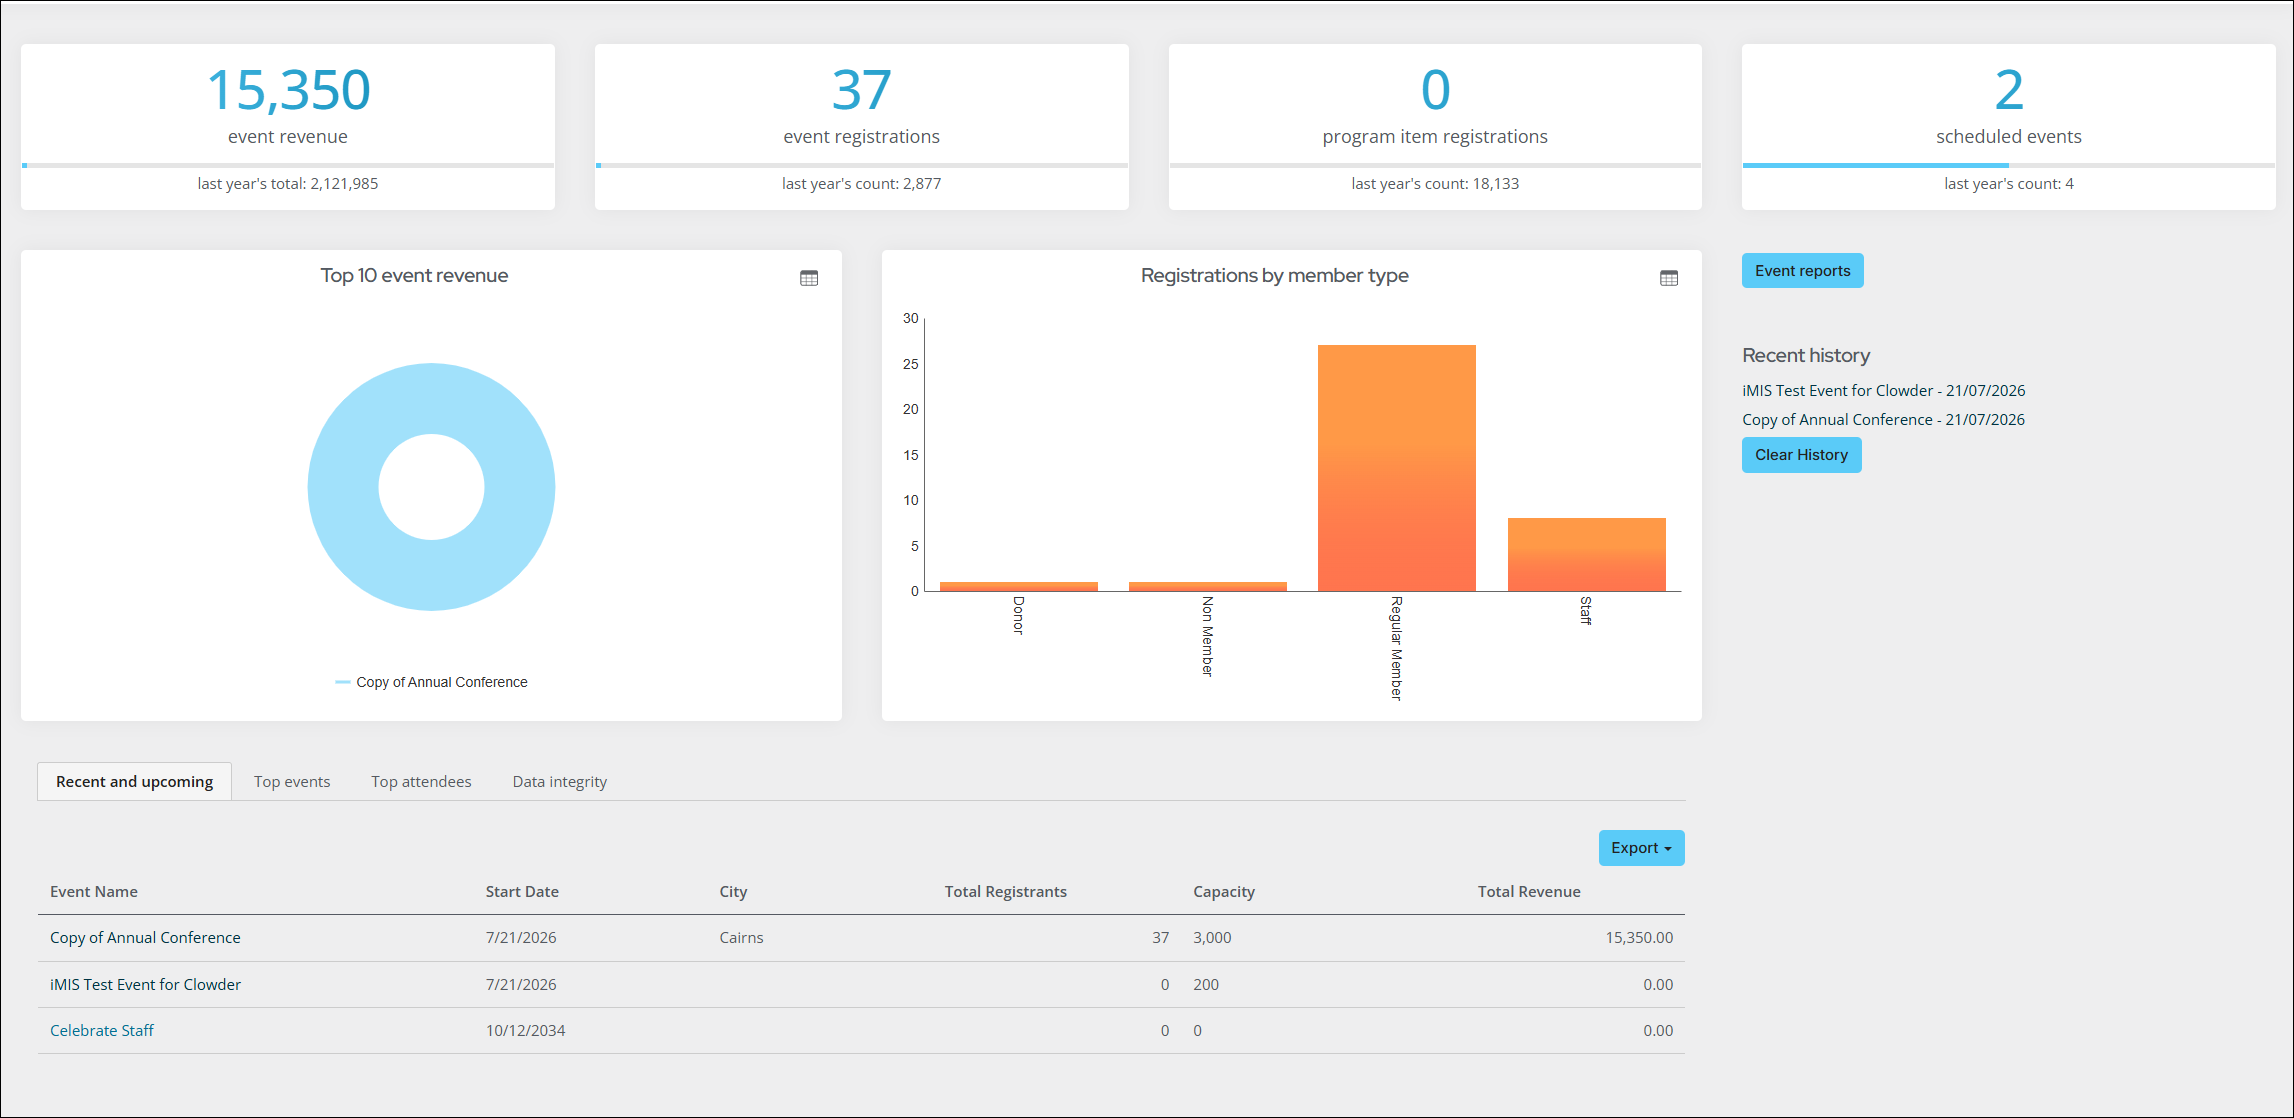Clear the recent history list

tap(1801, 455)
